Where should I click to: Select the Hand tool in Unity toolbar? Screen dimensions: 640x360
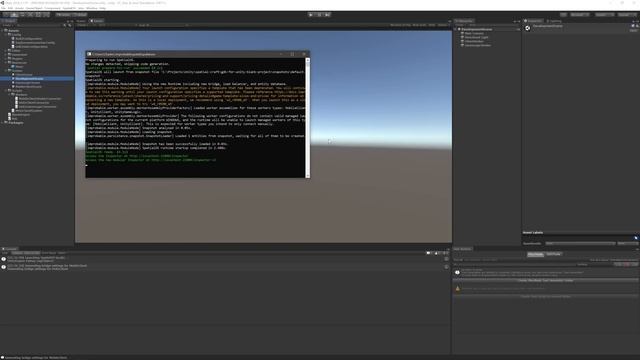click(7, 15)
